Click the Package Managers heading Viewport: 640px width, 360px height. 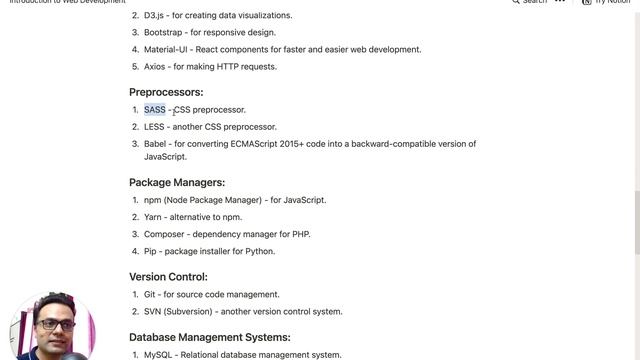pos(177,182)
